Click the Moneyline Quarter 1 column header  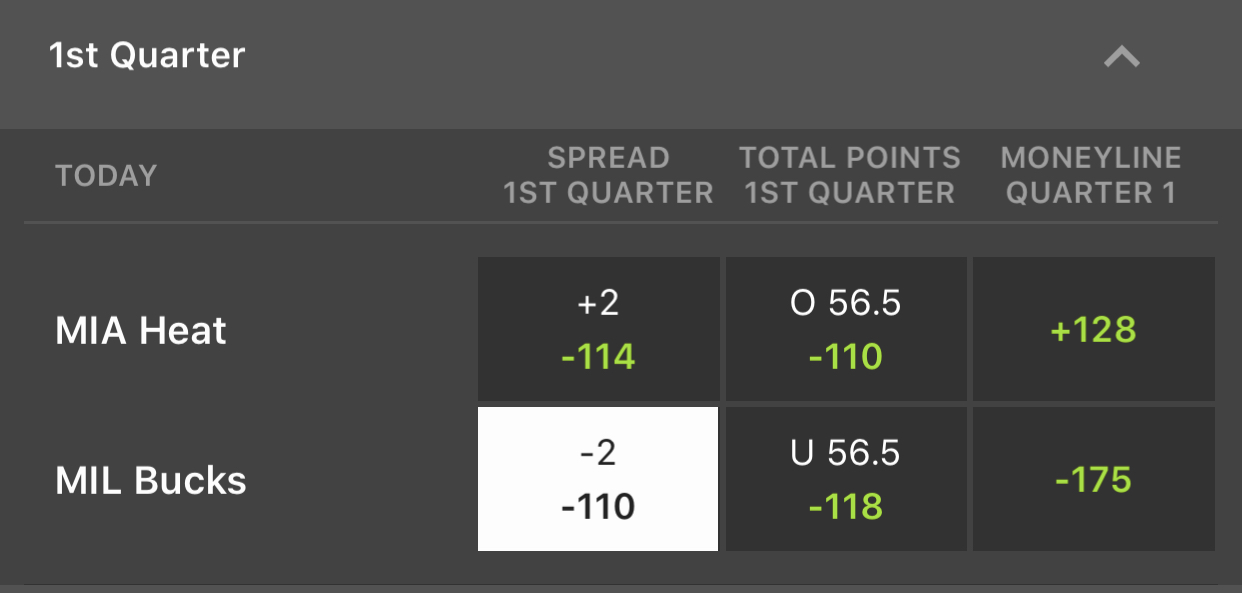[x=1091, y=175]
